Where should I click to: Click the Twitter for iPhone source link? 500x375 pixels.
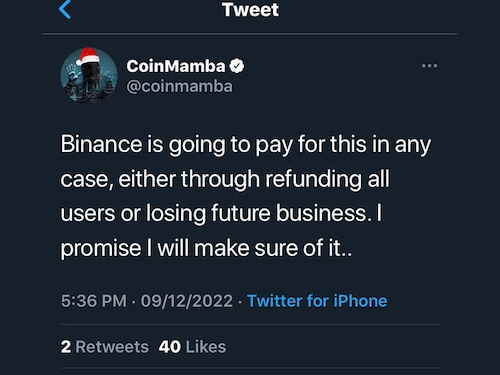(x=317, y=301)
